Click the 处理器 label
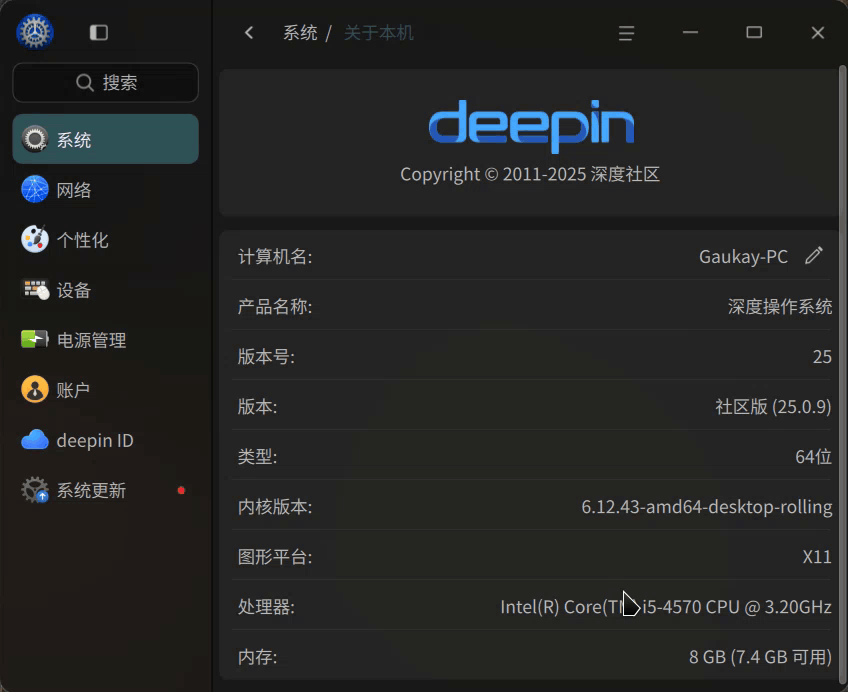The image size is (848, 692). (x=266, y=607)
